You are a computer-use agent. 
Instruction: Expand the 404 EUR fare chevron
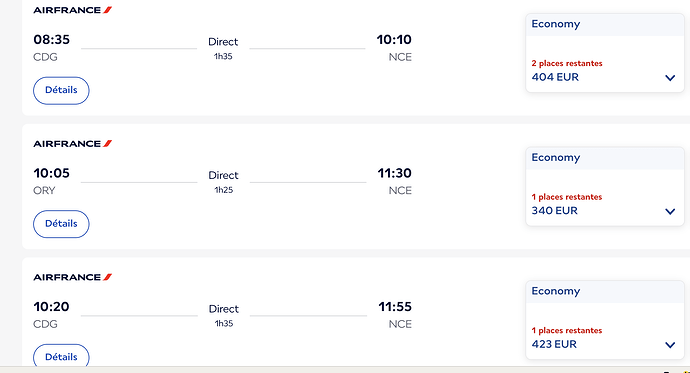click(670, 78)
